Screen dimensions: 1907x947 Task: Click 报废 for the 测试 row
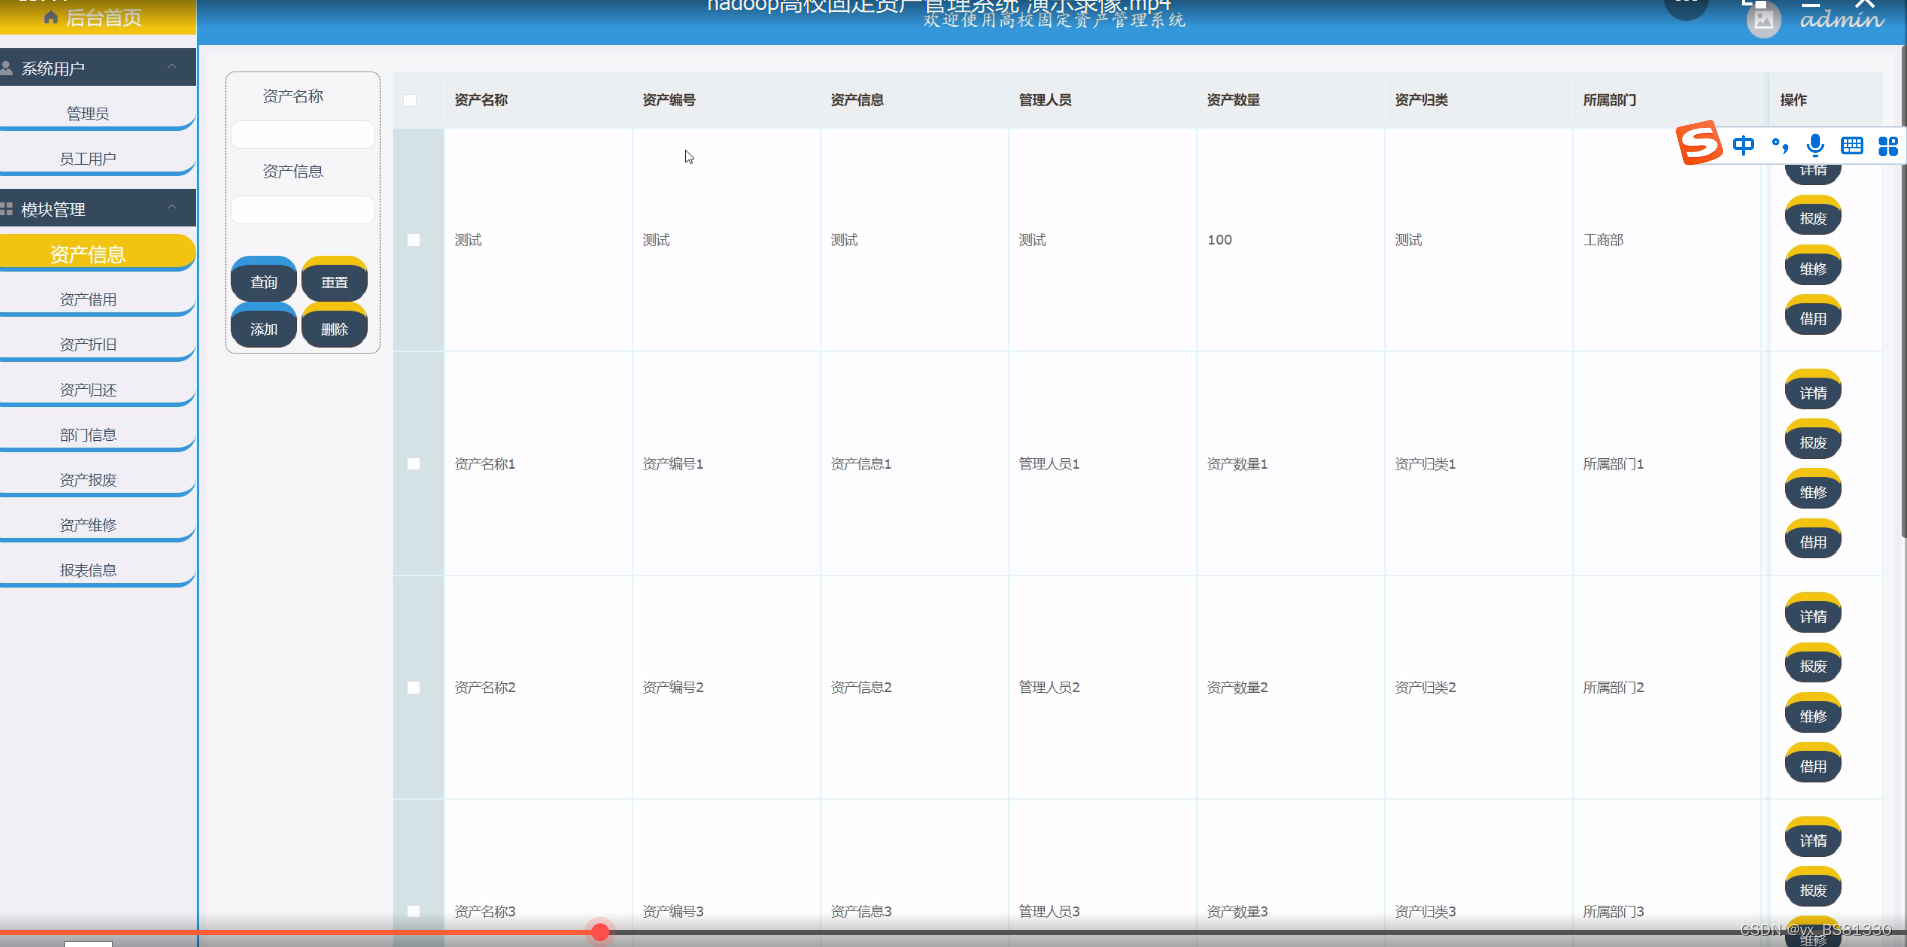(1813, 217)
